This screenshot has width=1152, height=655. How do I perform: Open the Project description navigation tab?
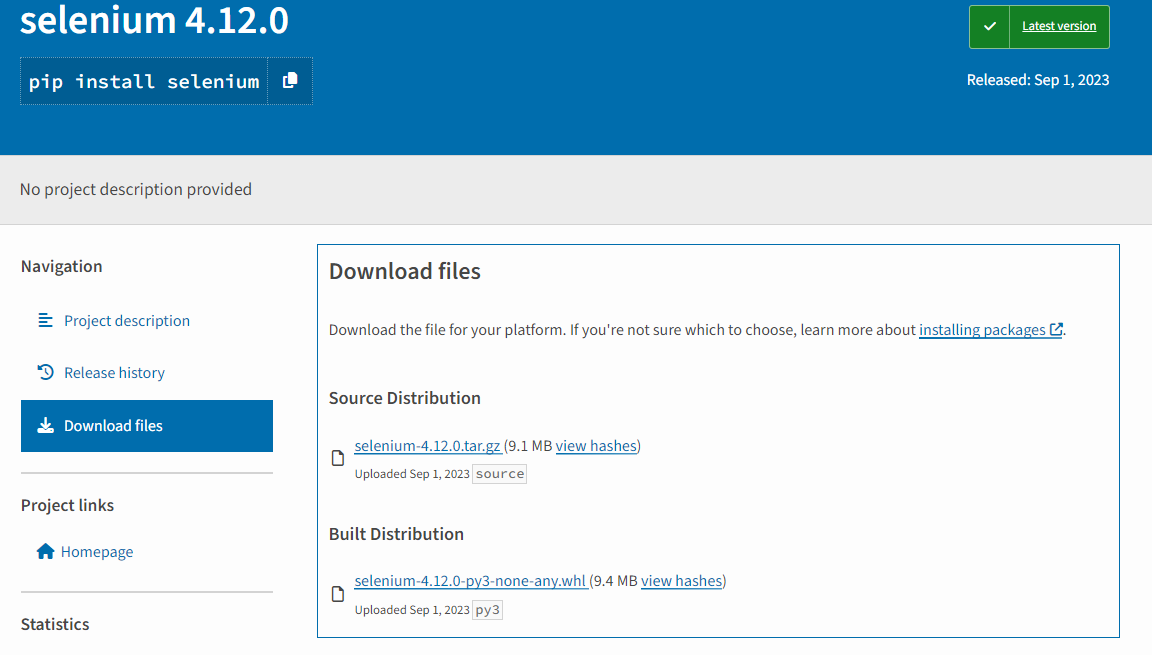[x=147, y=321]
